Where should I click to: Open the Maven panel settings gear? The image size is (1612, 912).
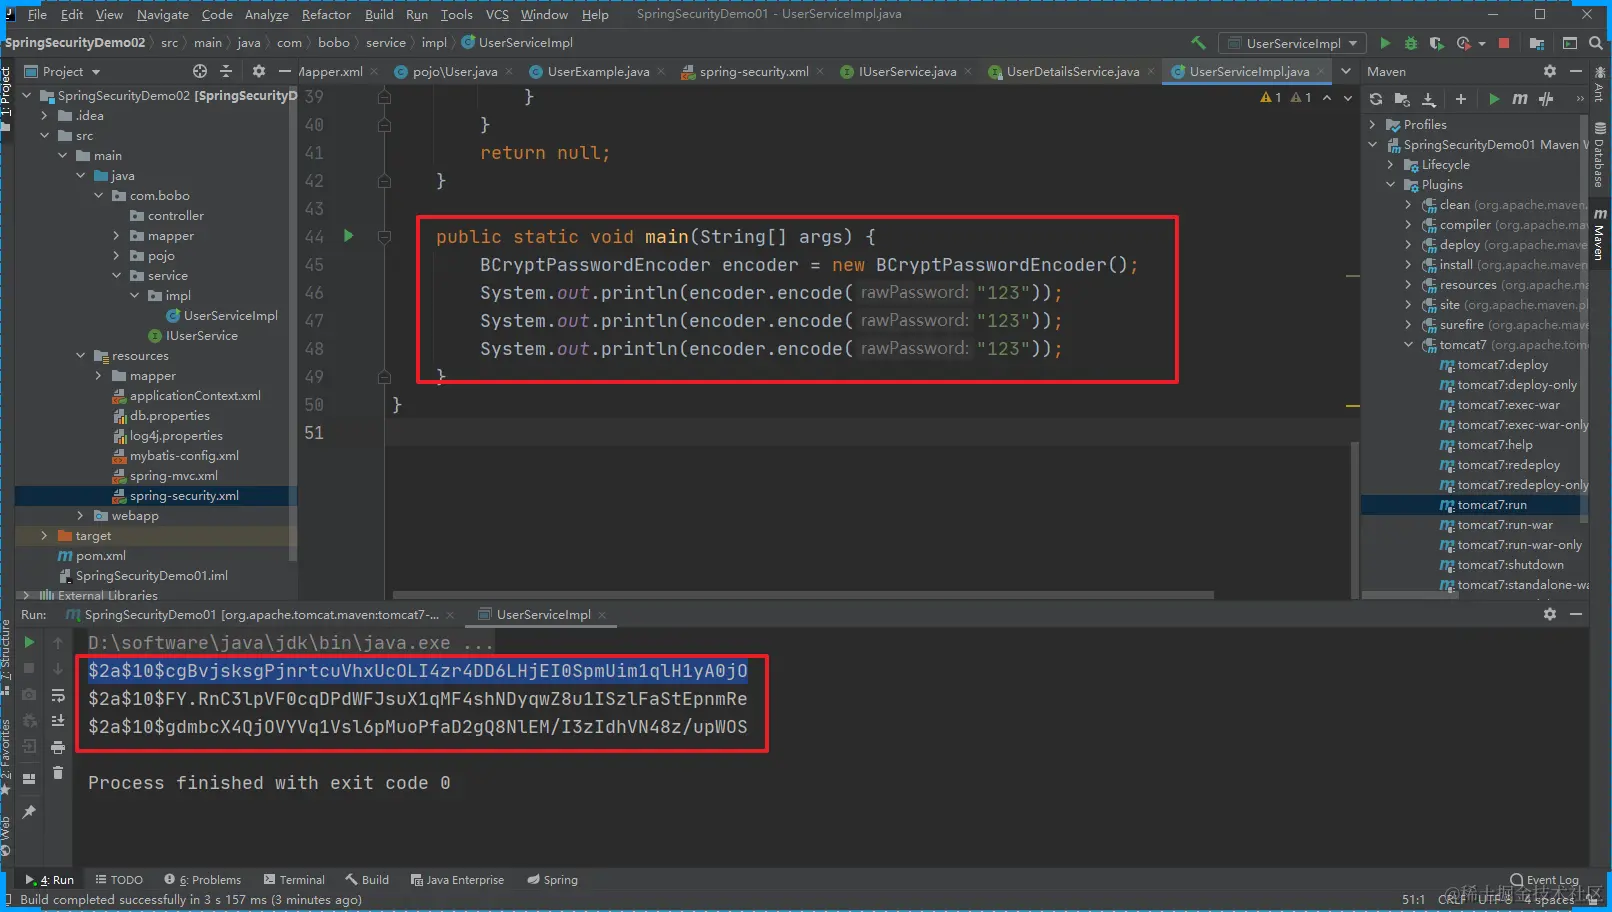point(1550,71)
